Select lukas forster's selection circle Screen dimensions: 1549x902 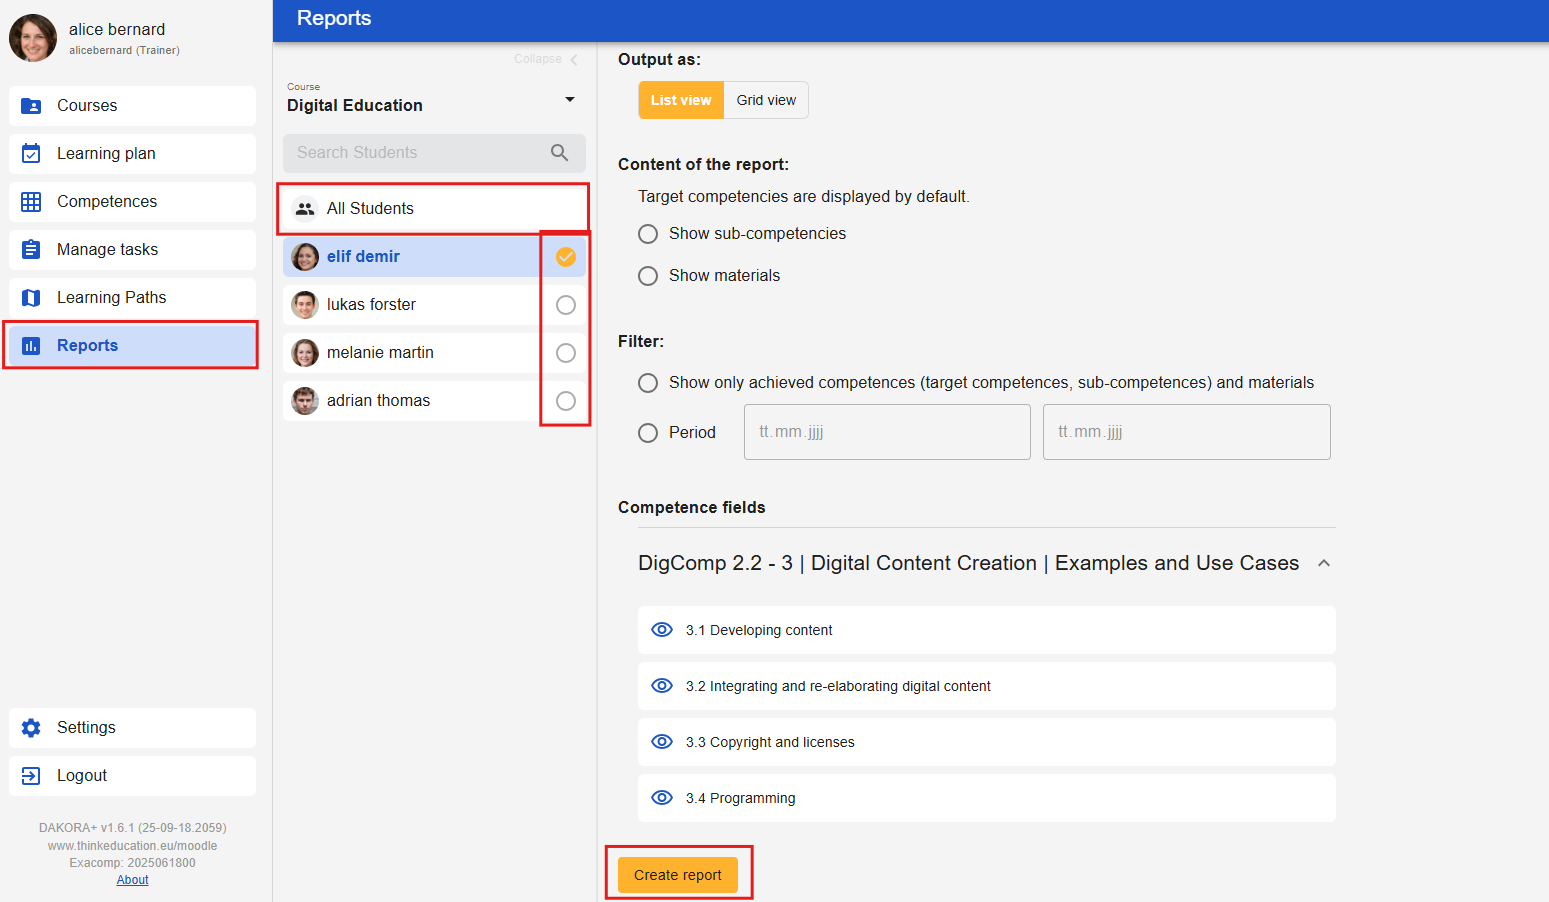click(566, 305)
